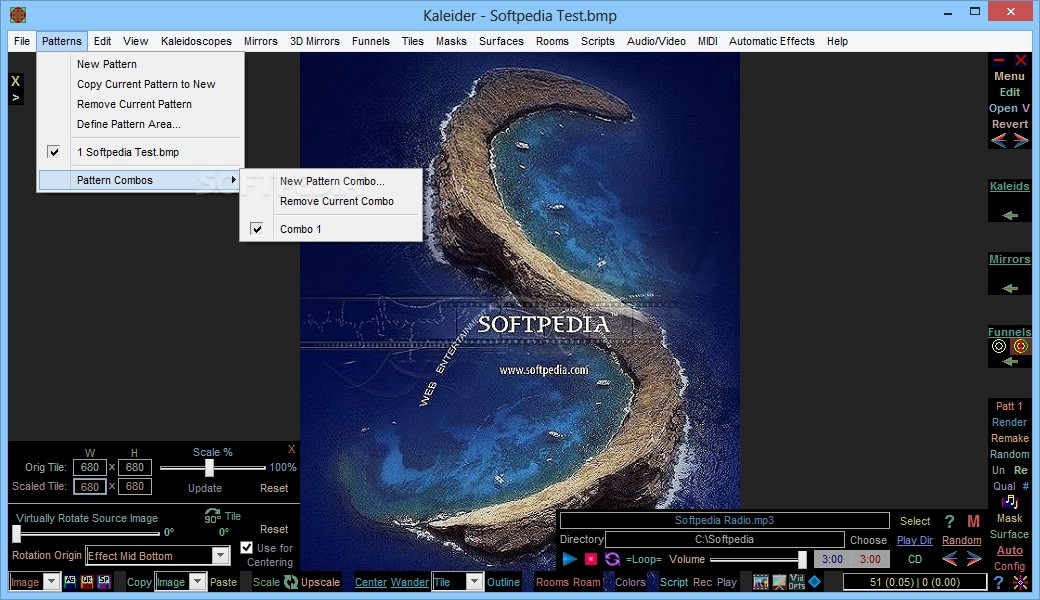1040x600 pixels.
Task: Select the red-highlighted funnel circle icon
Action: point(1021,346)
